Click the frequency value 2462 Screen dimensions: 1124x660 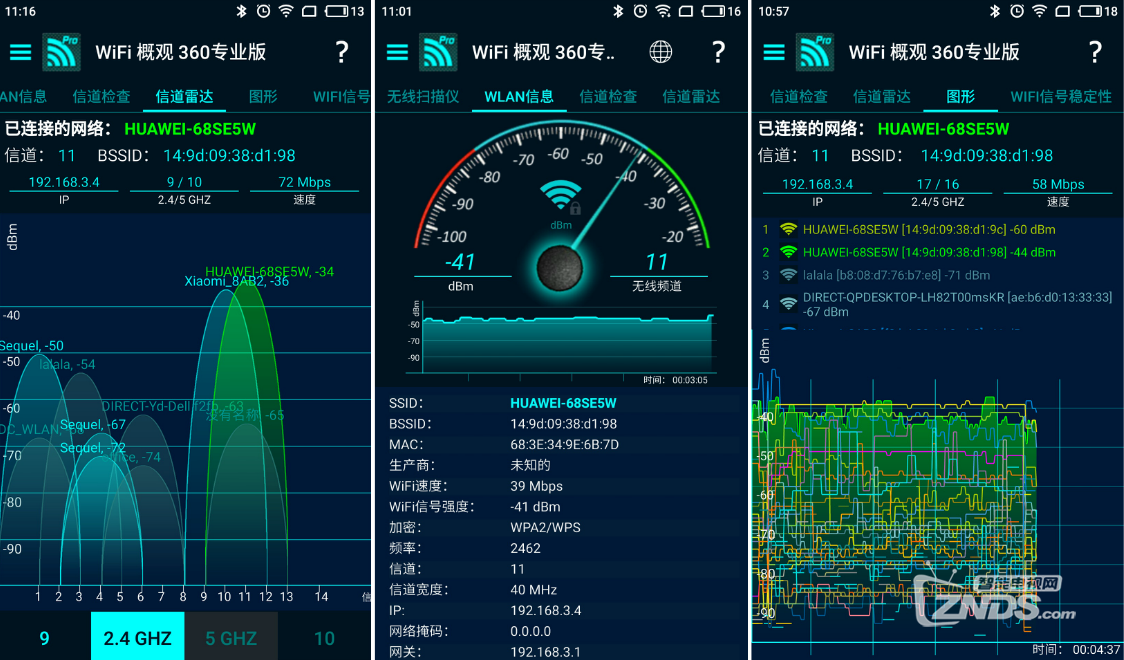point(525,548)
